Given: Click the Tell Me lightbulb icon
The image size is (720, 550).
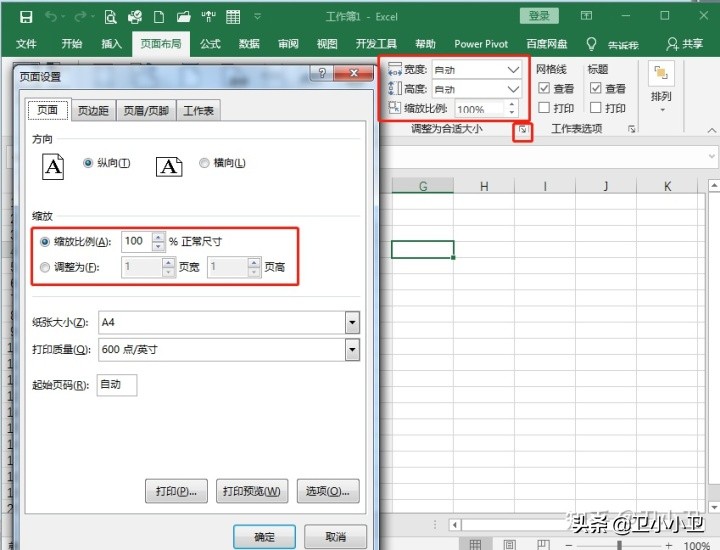Looking at the screenshot, I should pos(591,44).
